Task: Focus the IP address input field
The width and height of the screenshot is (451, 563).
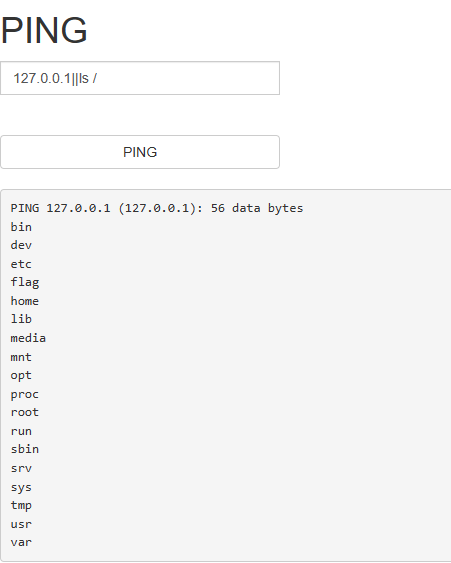Action: tap(140, 78)
